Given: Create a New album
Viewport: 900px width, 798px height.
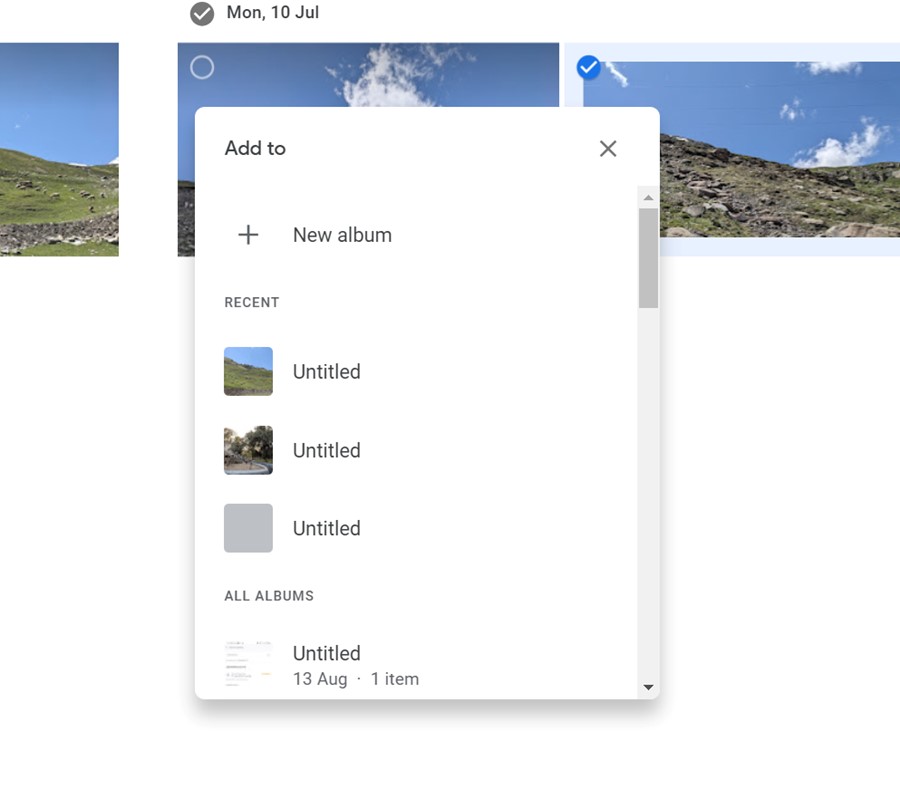Looking at the screenshot, I should coord(341,234).
